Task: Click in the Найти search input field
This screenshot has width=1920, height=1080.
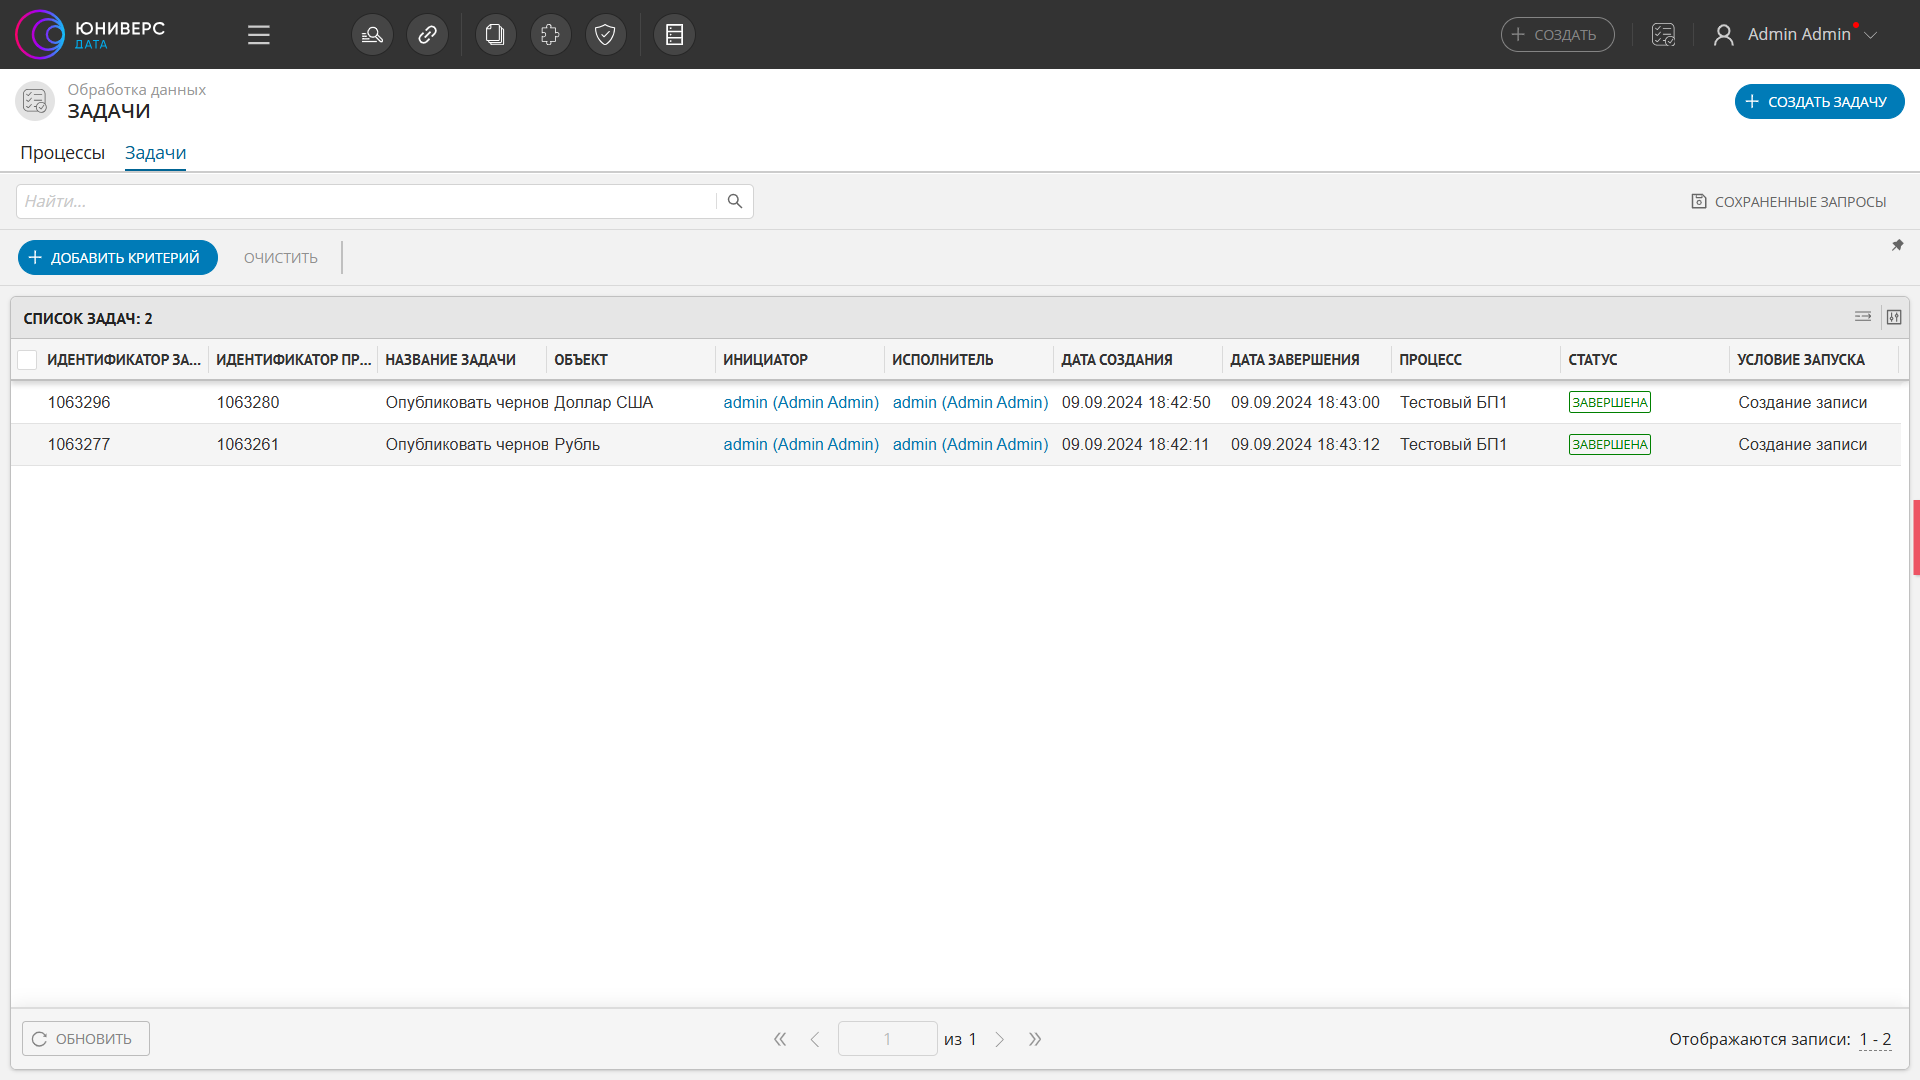Action: (366, 201)
